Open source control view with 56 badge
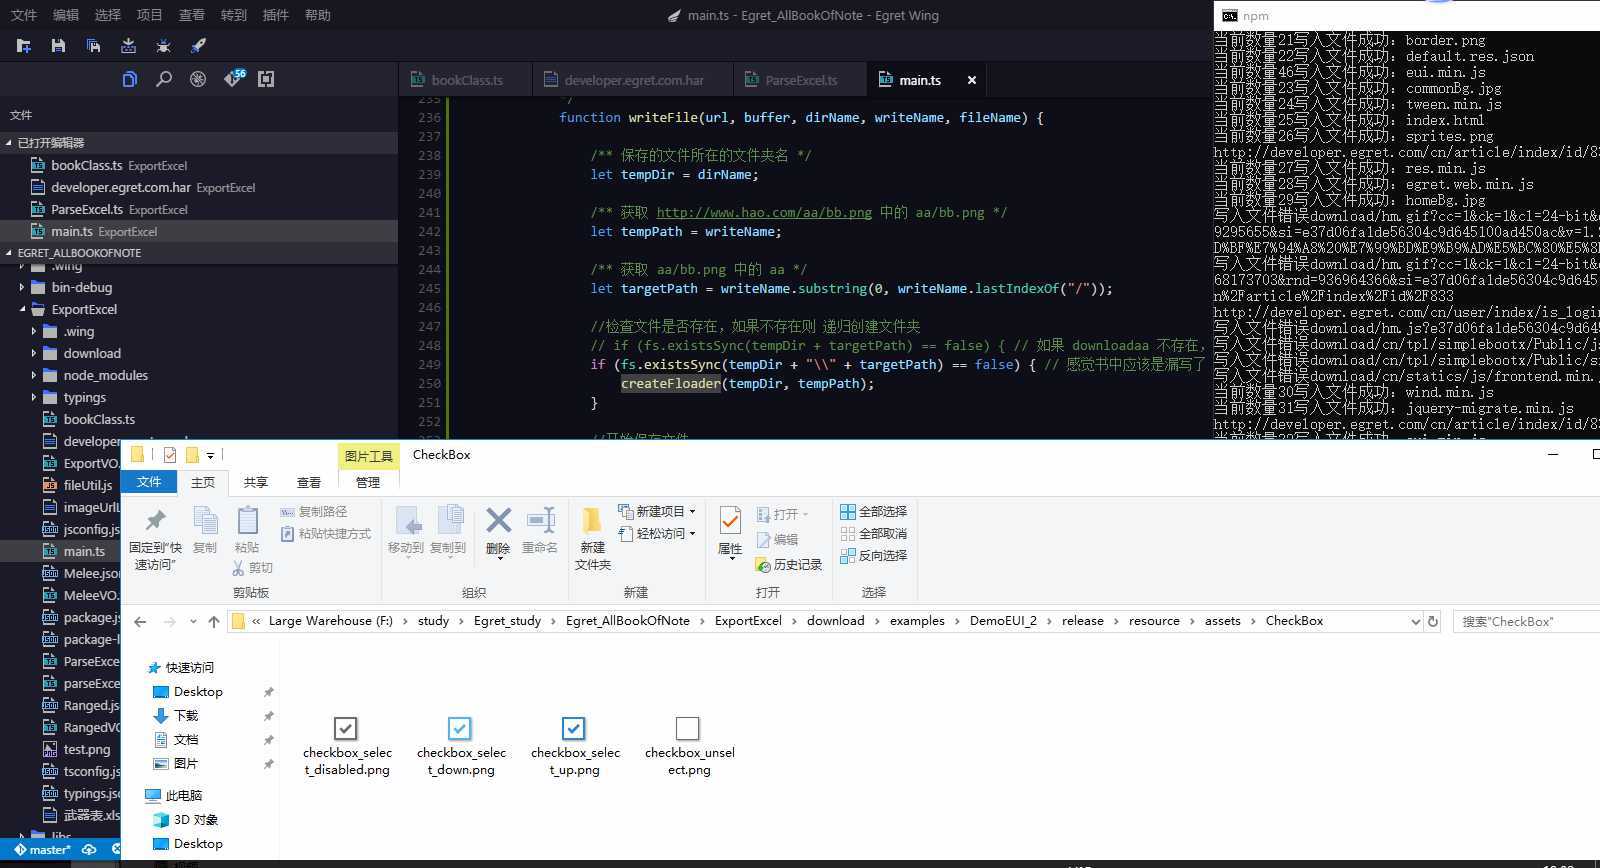 point(234,78)
